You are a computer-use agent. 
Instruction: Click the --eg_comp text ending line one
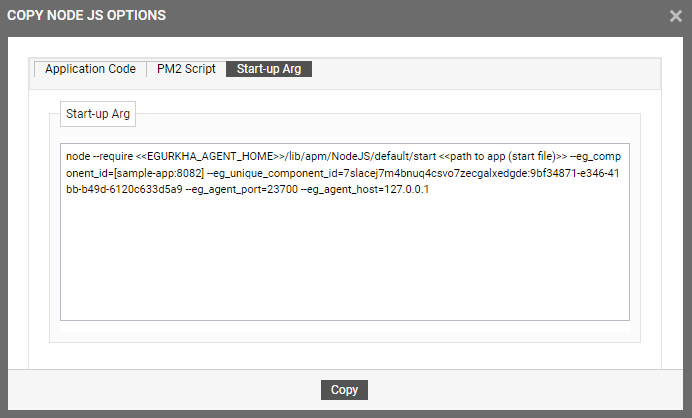(595, 156)
